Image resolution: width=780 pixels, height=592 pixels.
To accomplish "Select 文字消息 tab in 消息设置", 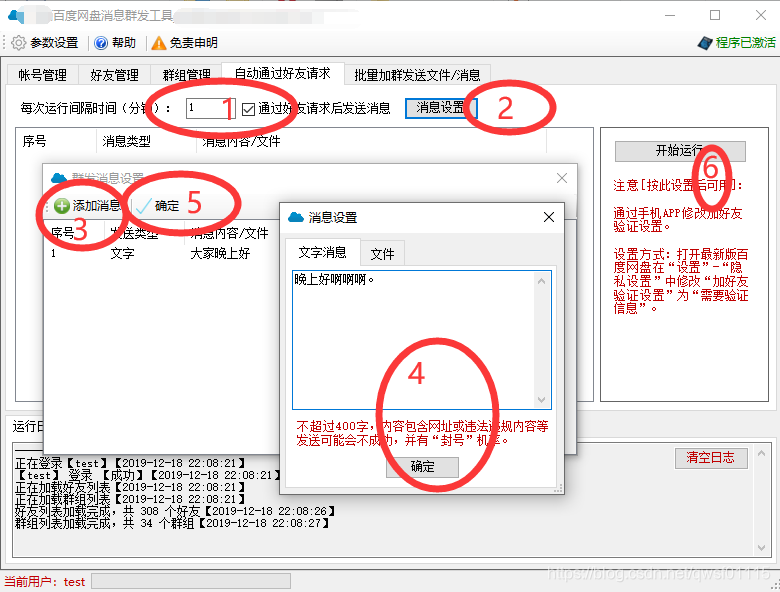I will [322, 252].
